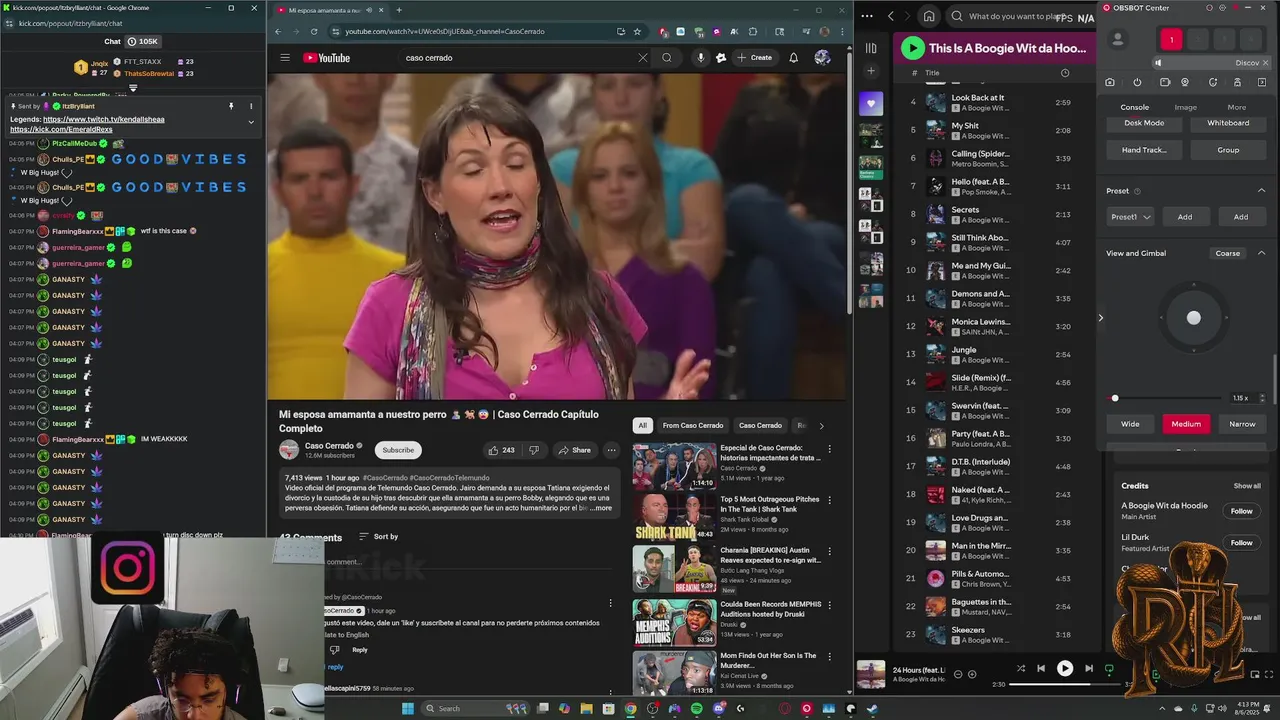Expand video description with '...more'

click(599, 508)
